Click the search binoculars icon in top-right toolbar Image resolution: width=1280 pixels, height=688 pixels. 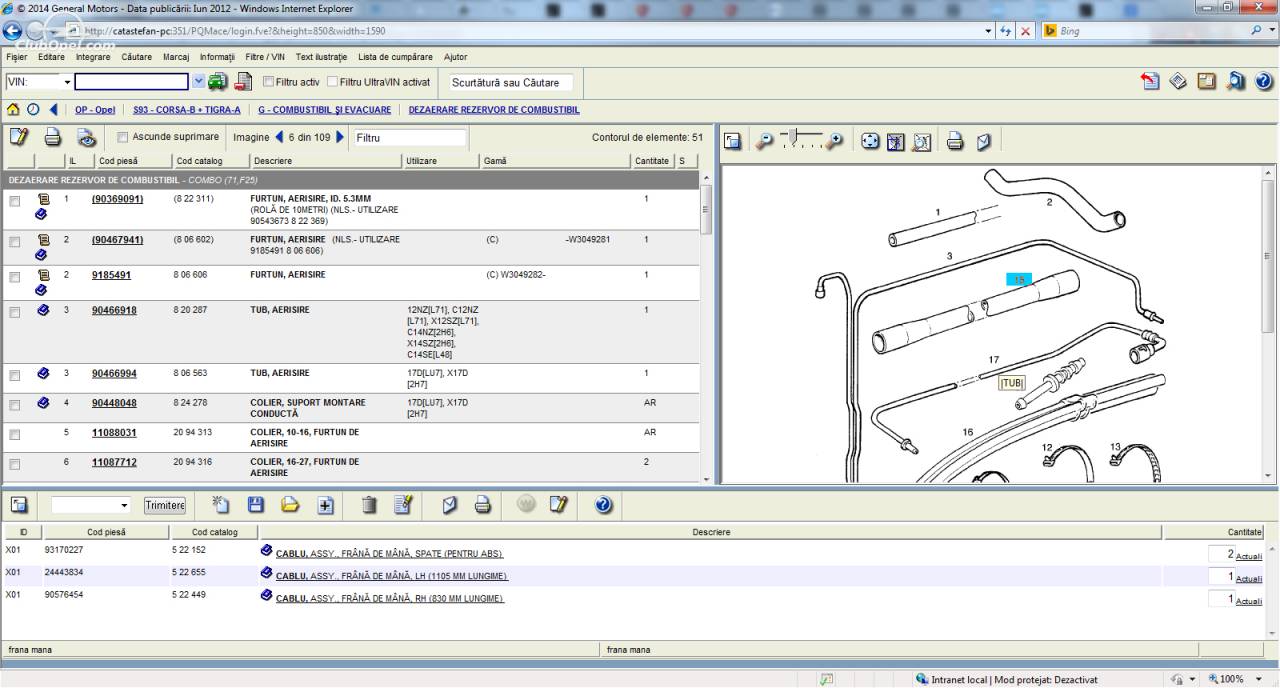(x=1236, y=81)
